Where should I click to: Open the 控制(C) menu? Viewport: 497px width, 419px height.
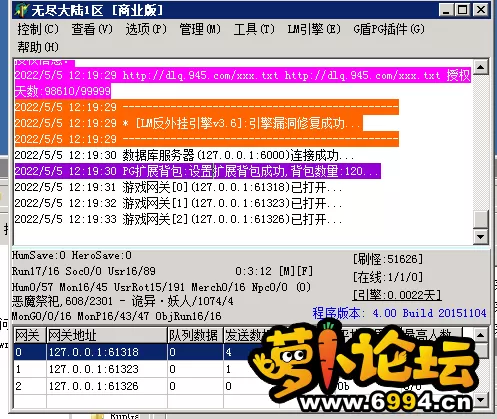38,29
